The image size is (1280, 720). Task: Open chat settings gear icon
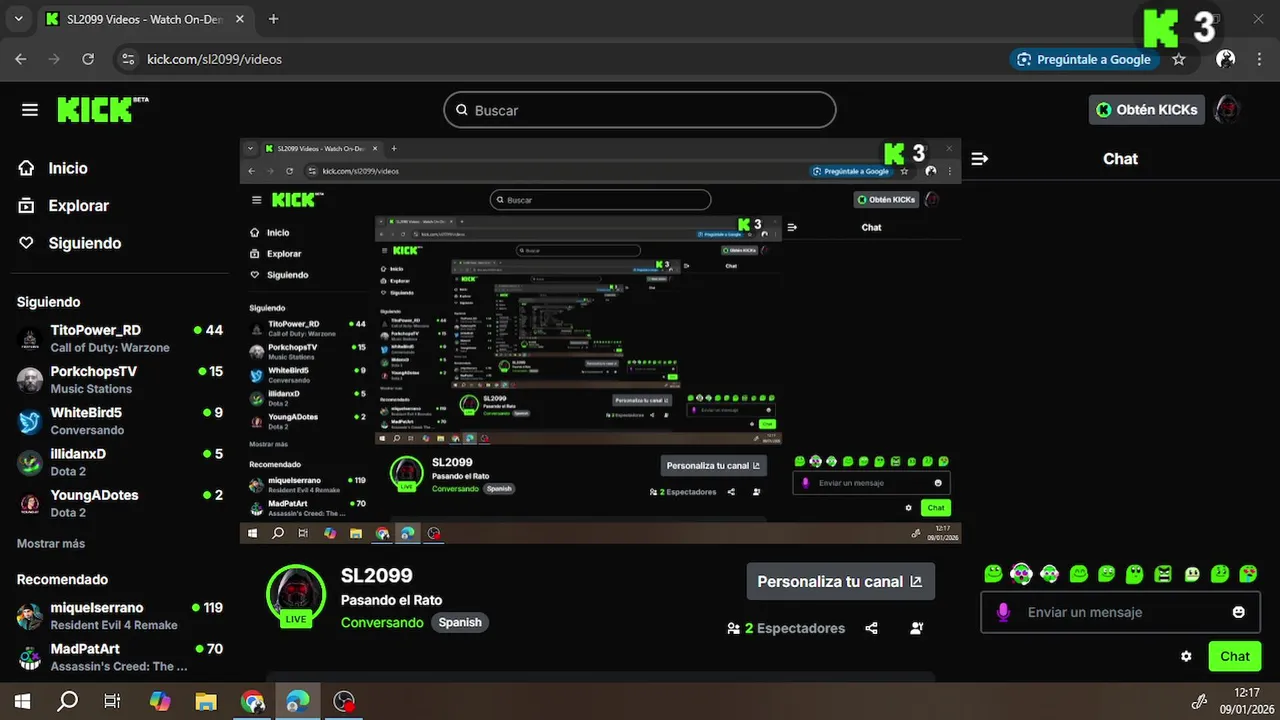(1186, 656)
